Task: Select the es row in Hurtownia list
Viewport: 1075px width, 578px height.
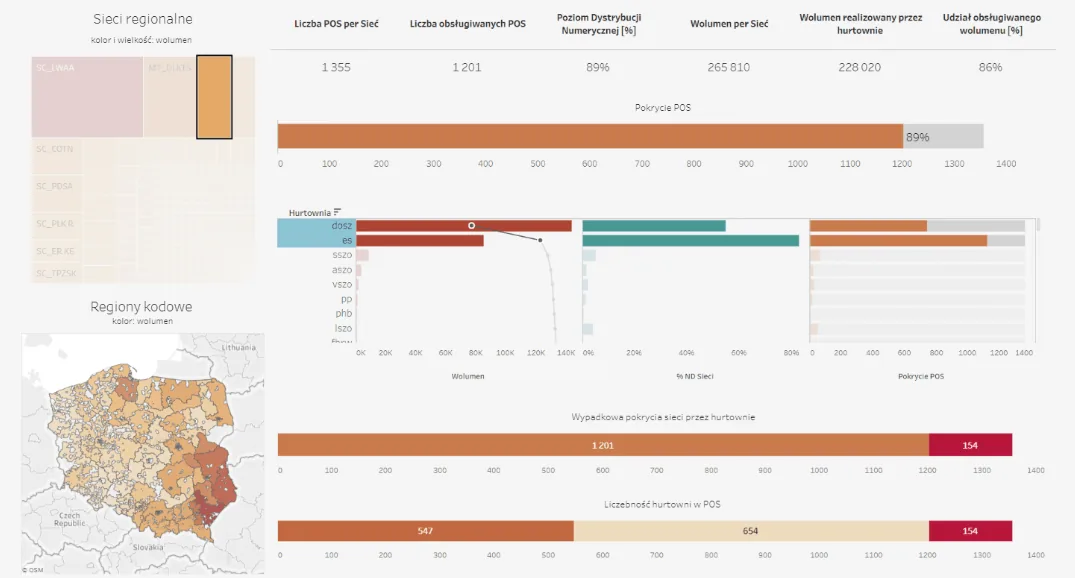Action: (315, 240)
